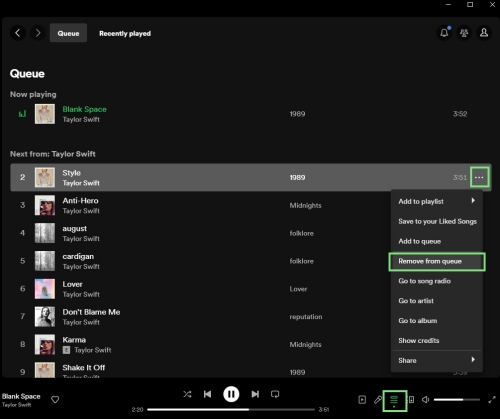
Task: Expand the Add to playlist submenu
Action: click(437, 201)
